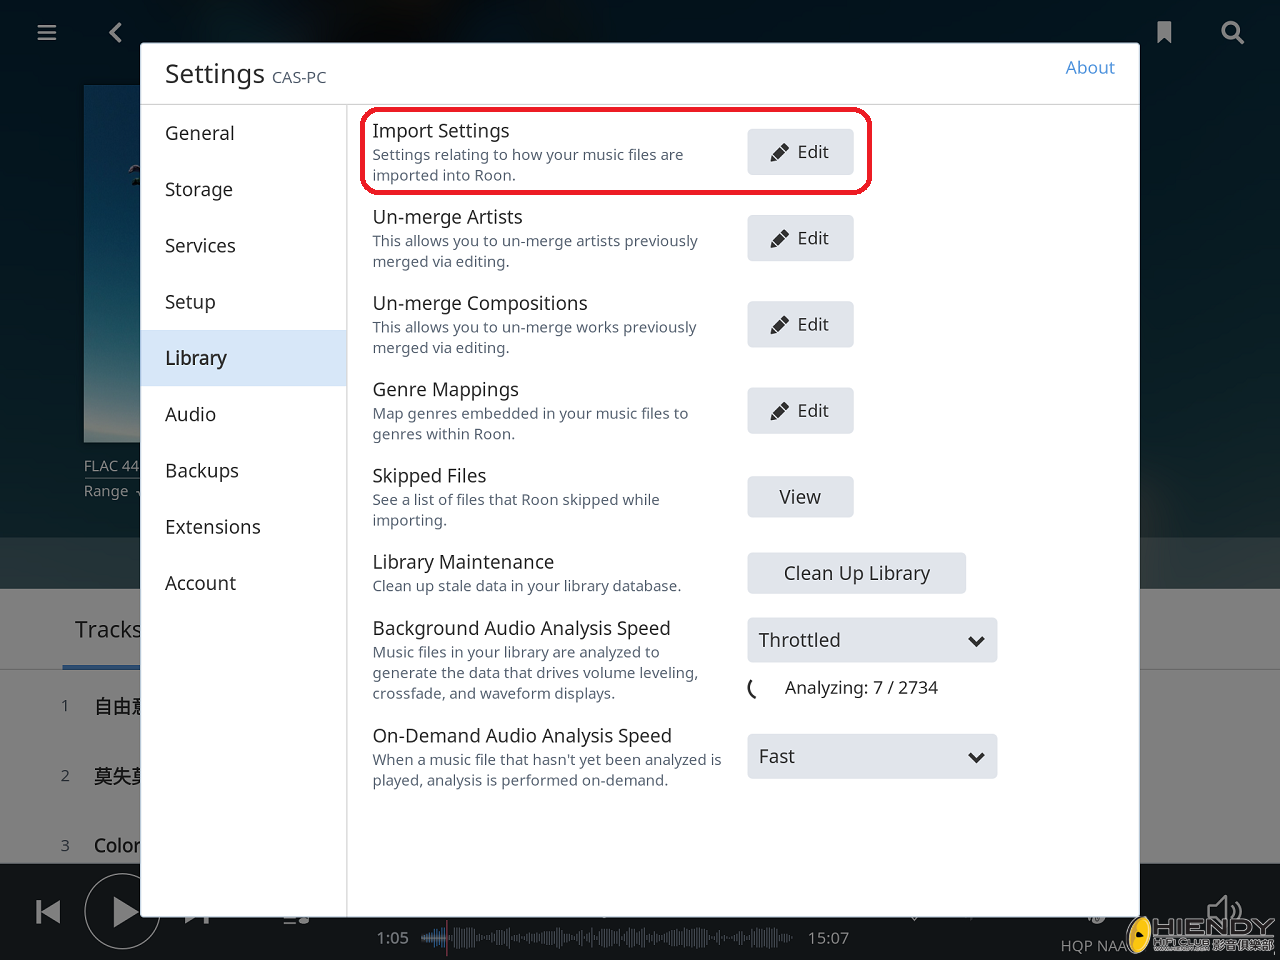The image size is (1280, 960).
Task: Select the Storage settings tab
Action: 199,190
